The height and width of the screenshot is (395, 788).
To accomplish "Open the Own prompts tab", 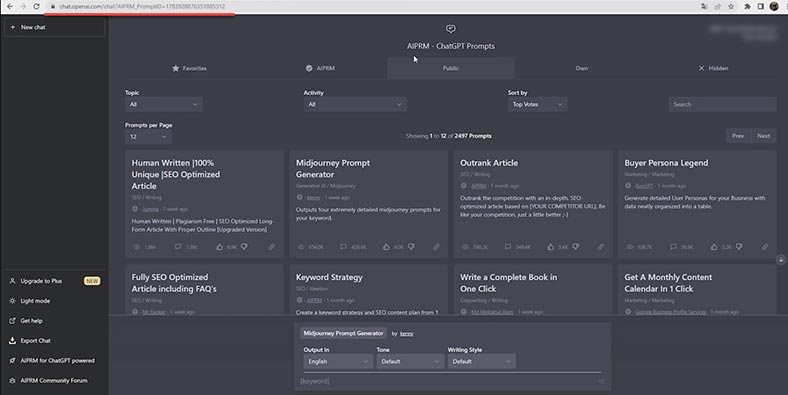I will point(581,68).
